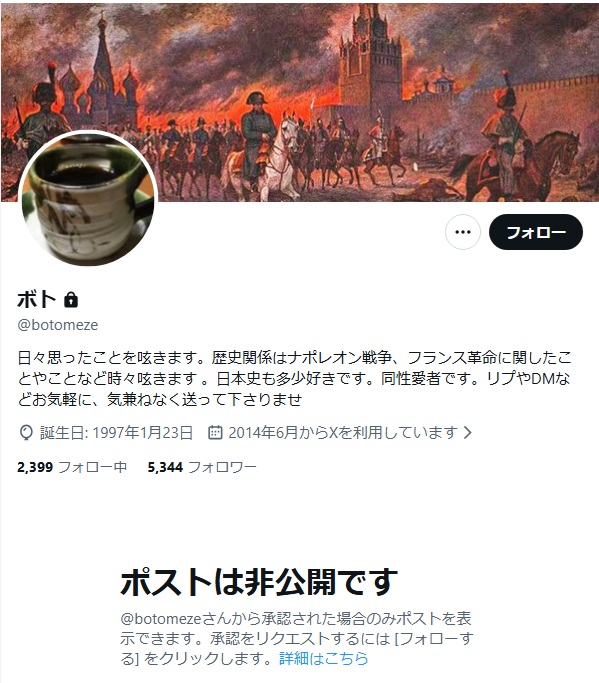The width and height of the screenshot is (599, 683).
Task: Open the burning Moscow header banner image
Action: 300,102
